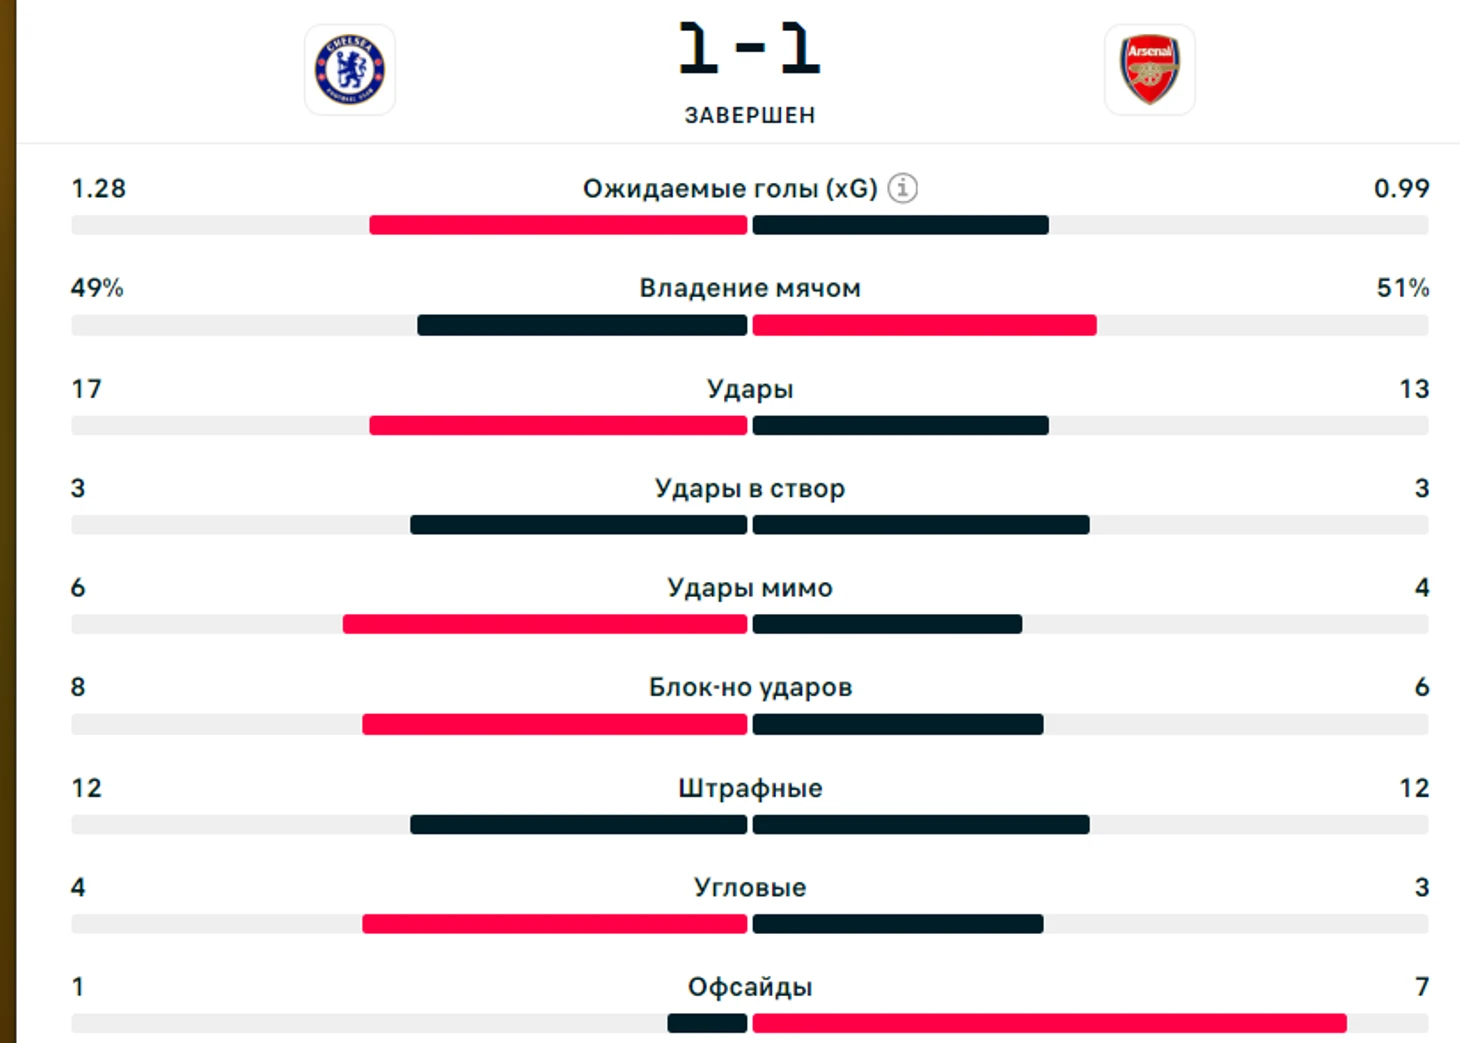
Task: Select the Угловые stat label
Action: tap(750, 887)
